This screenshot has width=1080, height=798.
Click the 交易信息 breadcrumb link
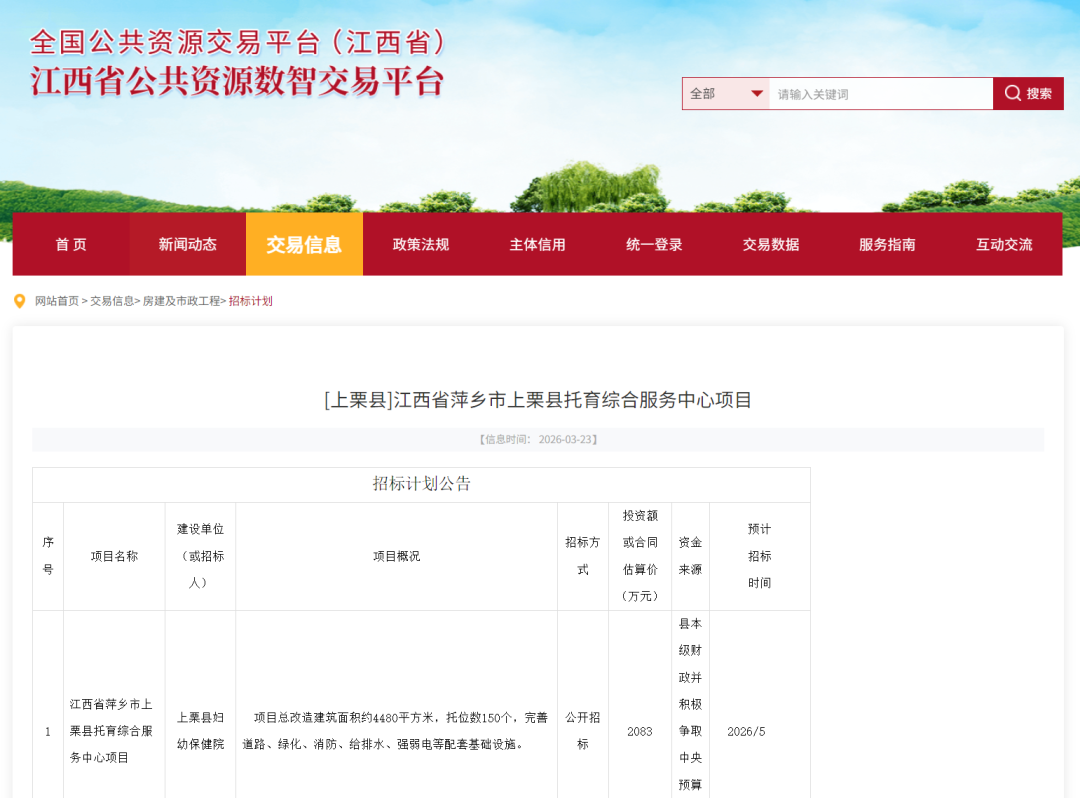(x=114, y=301)
